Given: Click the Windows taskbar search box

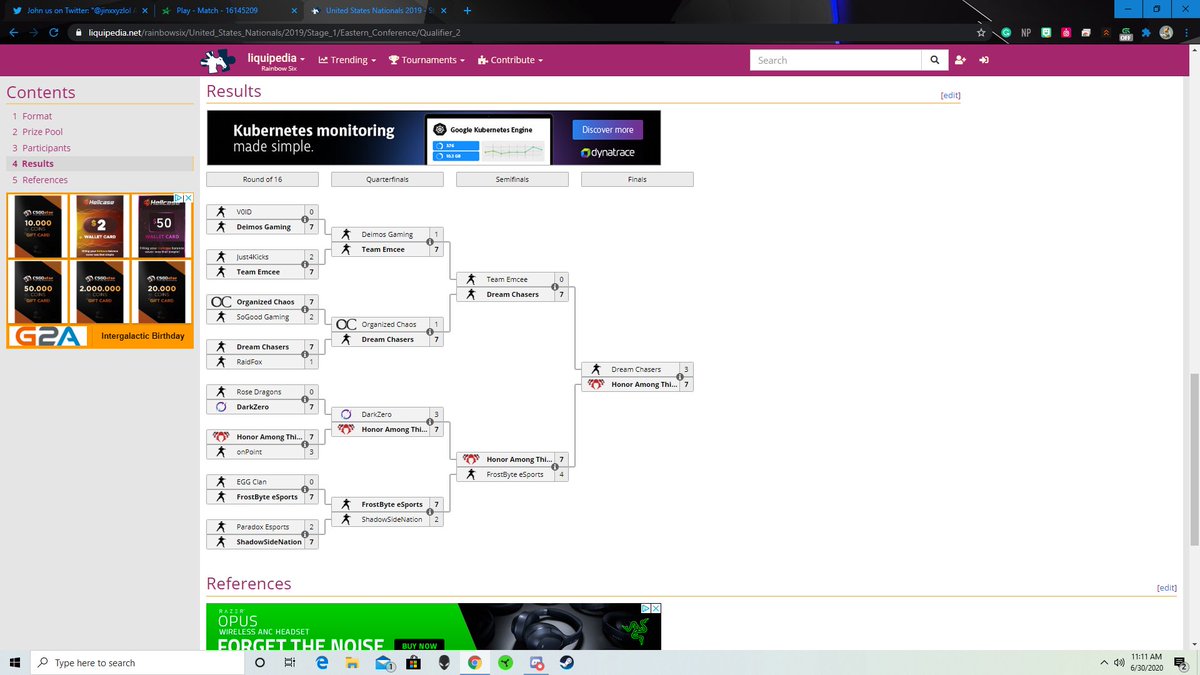Looking at the screenshot, I should [x=135, y=663].
